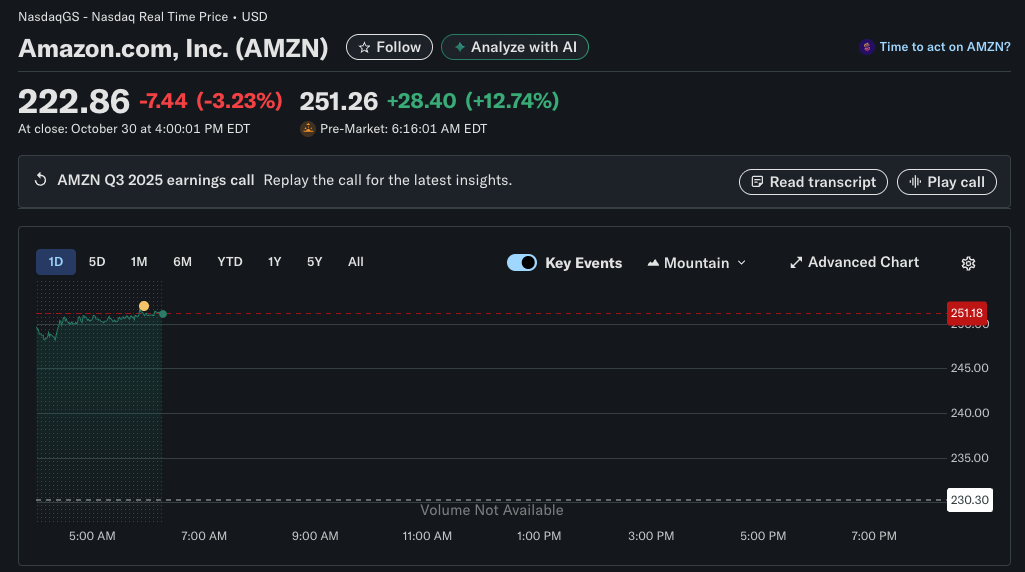Select the YTD time range
This screenshot has height=572, width=1025.
point(229,261)
